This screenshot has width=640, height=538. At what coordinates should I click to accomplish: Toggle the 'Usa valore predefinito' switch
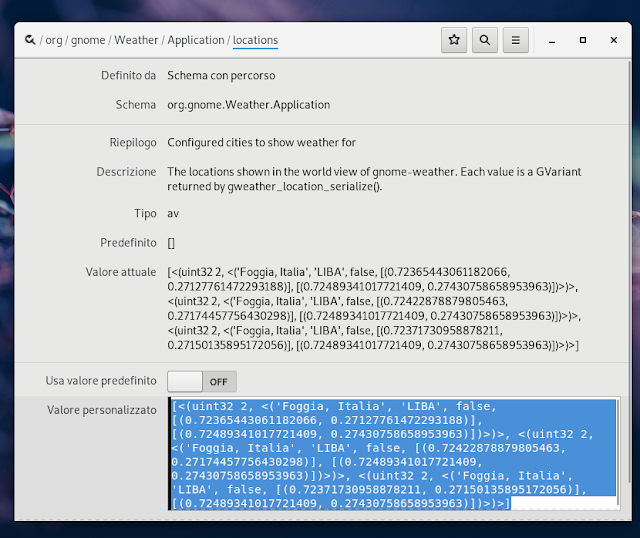pos(202,382)
